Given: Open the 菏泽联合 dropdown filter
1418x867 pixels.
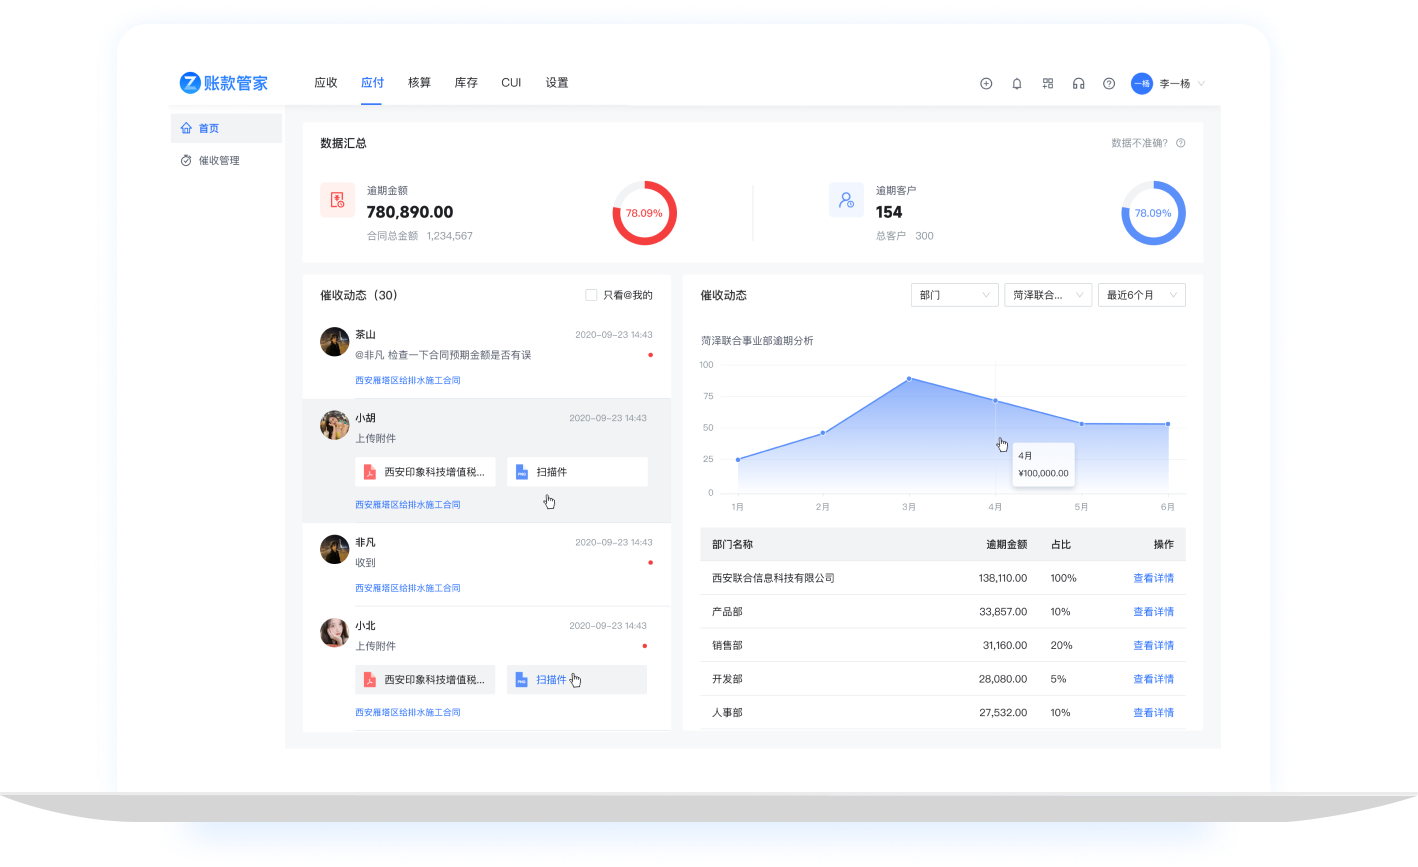Looking at the screenshot, I should click(x=1047, y=295).
